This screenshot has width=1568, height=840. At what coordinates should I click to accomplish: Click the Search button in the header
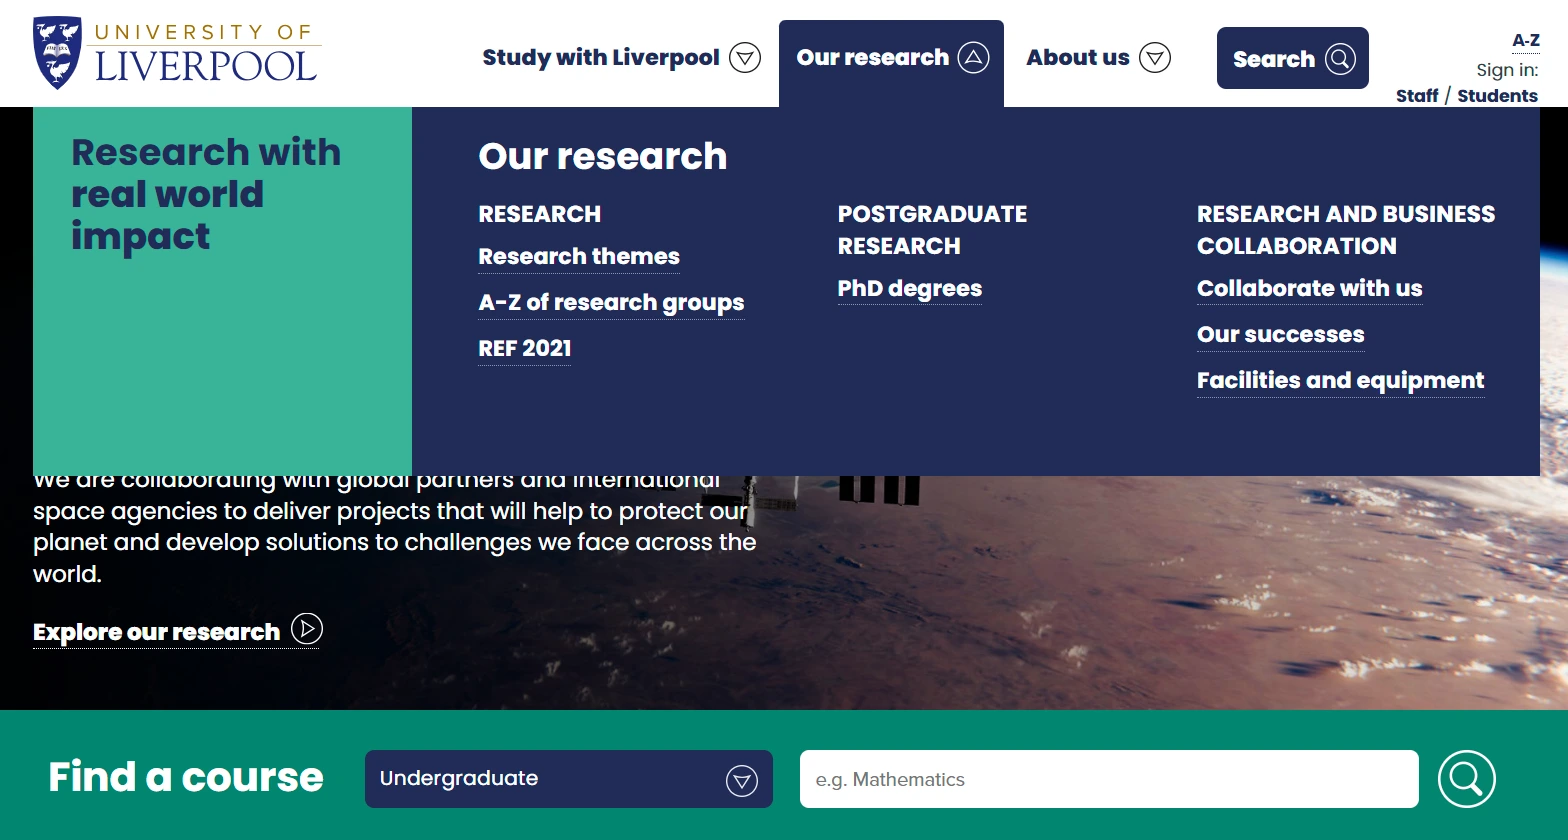pos(1293,58)
